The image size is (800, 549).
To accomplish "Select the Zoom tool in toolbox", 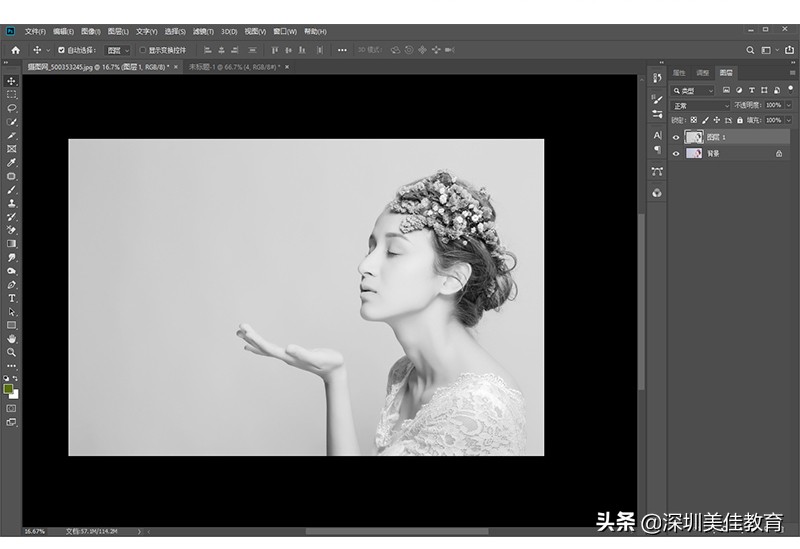I will pyautogui.click(x=11, y=352).
